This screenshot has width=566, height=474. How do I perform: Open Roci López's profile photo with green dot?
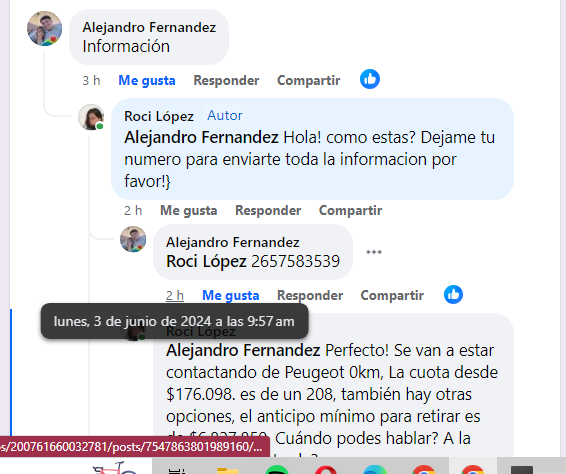click(x=91, y=117)
